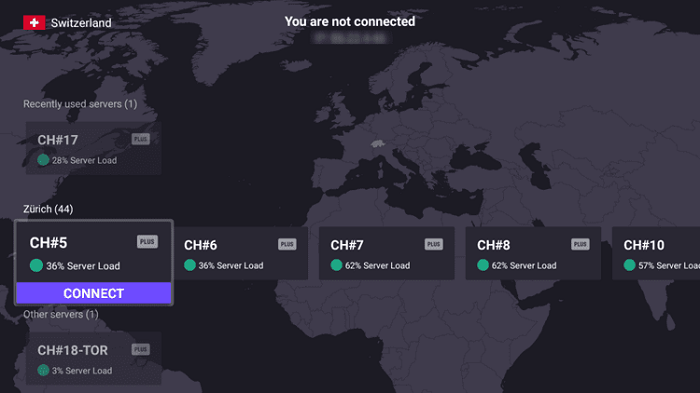Click the Zürich (44) section heading
This screenshot has height=393, width=700.
(48, 209)
